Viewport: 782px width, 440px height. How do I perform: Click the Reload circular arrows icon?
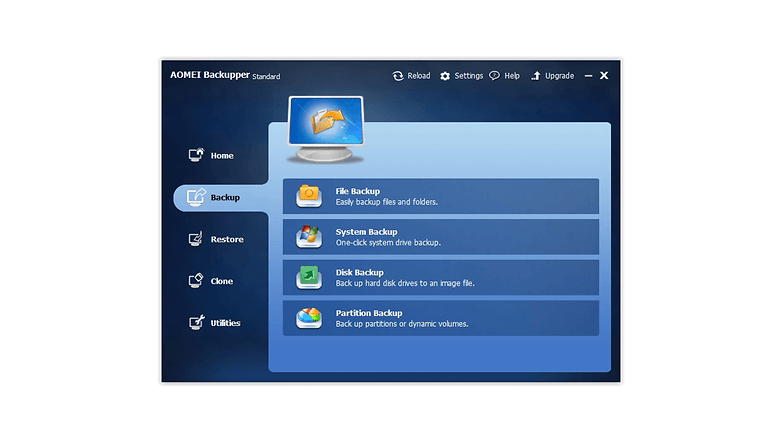click(397, 76)
